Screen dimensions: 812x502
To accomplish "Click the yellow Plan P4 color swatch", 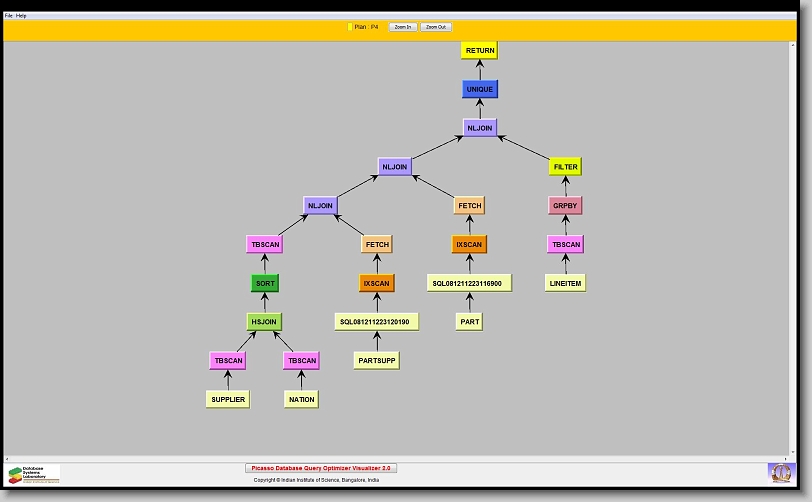I will click(x=349, y=27).
